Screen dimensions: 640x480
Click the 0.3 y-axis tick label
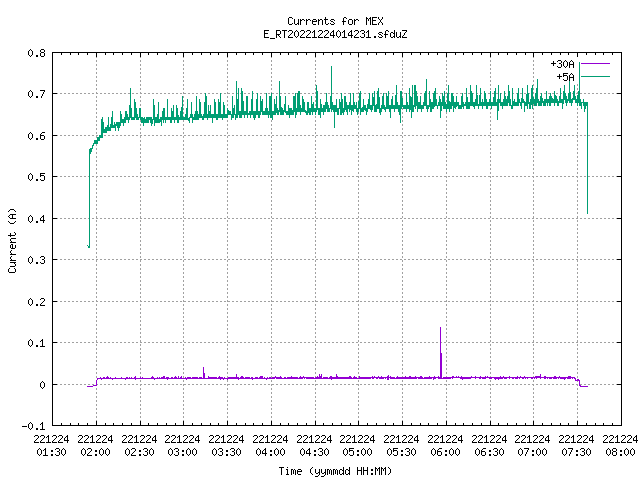pyautogui.click(x=36, y=260)
